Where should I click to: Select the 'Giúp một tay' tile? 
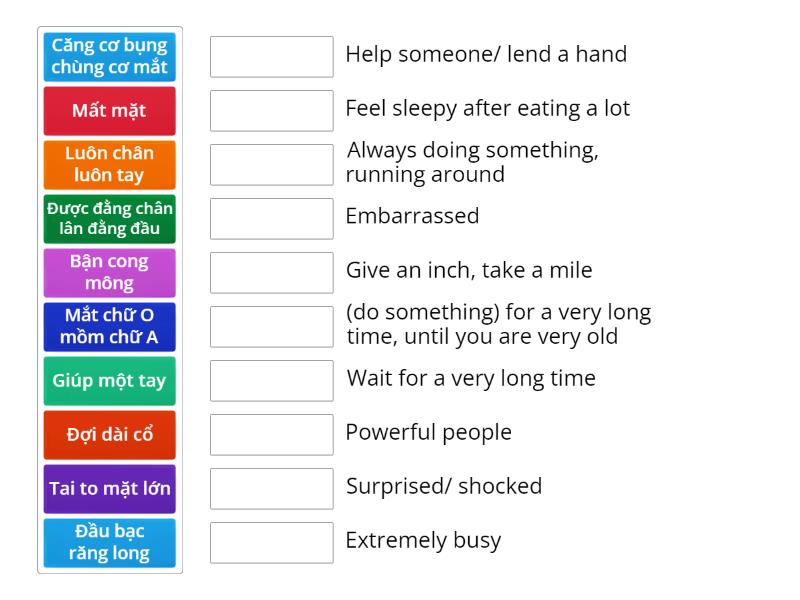(x=110, y=381)
